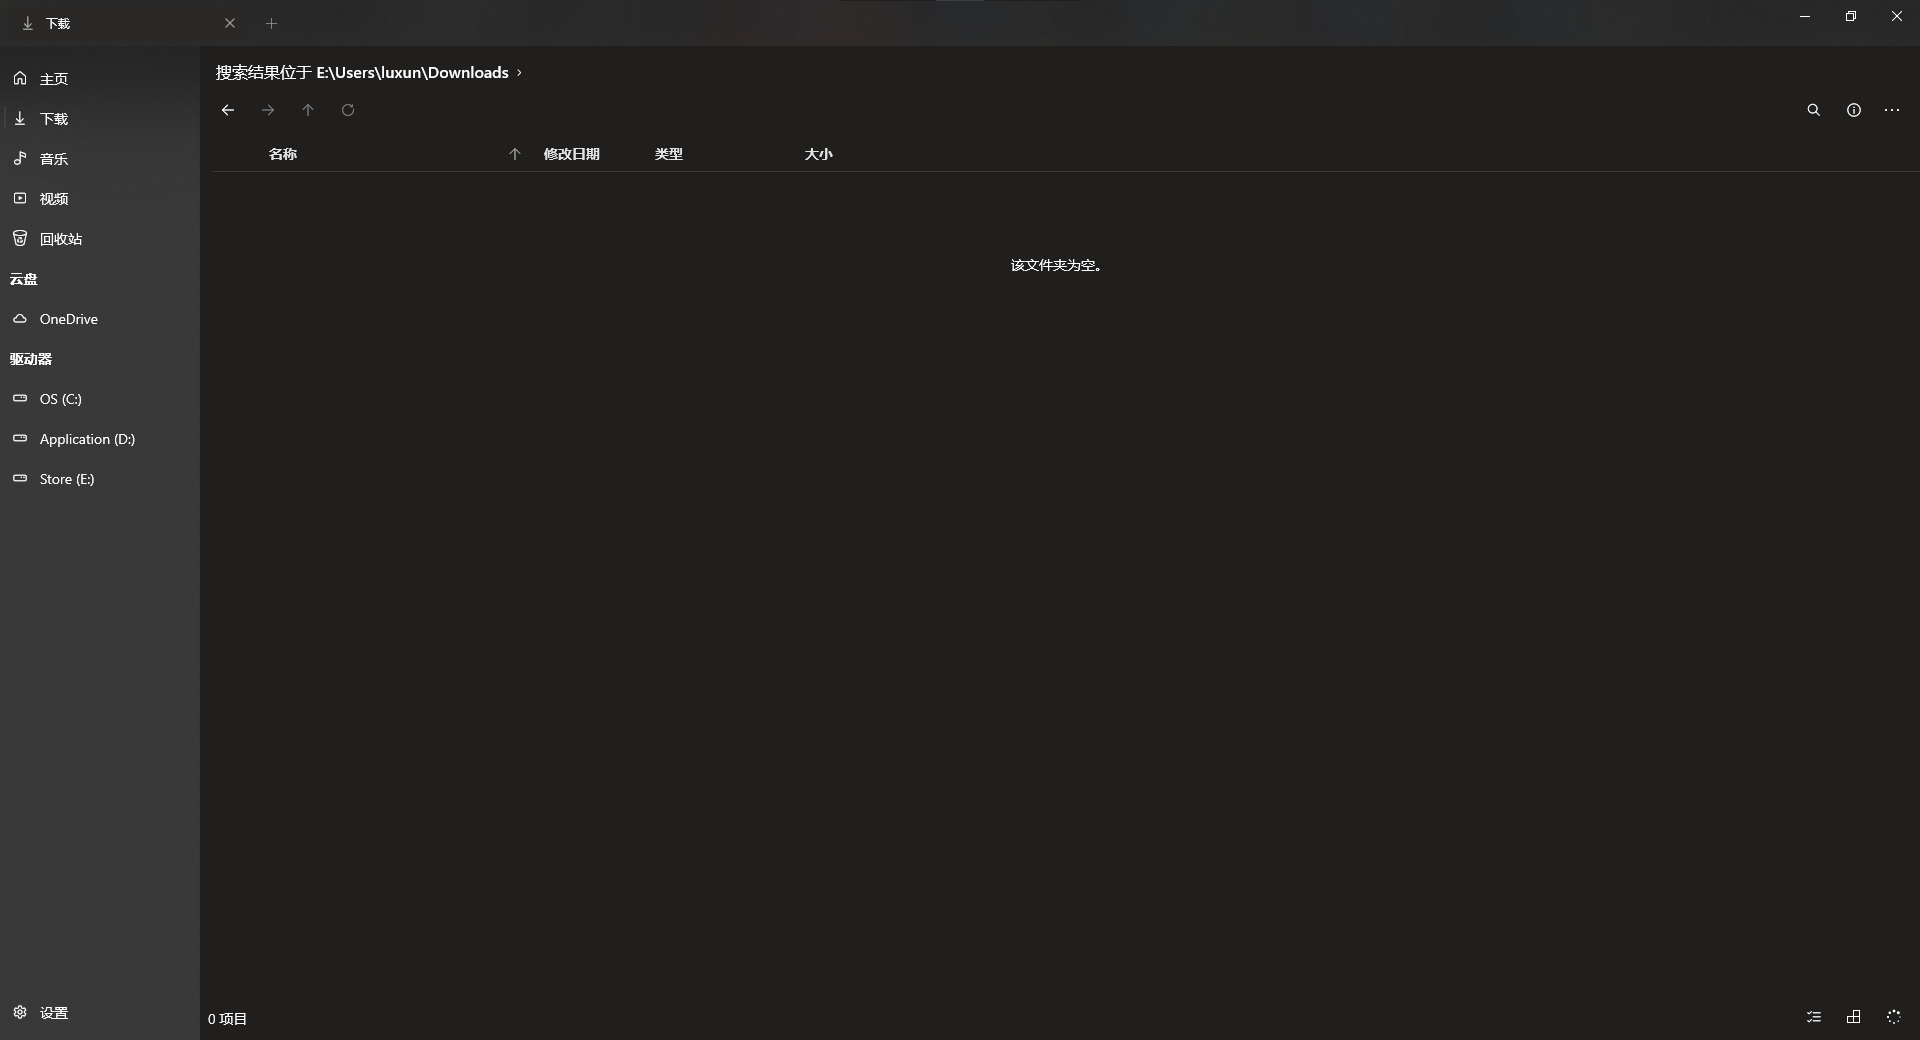Image resolution: width=1920 pixels, height=1040 pixels.
Task: Switch layout using the grid icon
Action: (x=1853, y=1017)
